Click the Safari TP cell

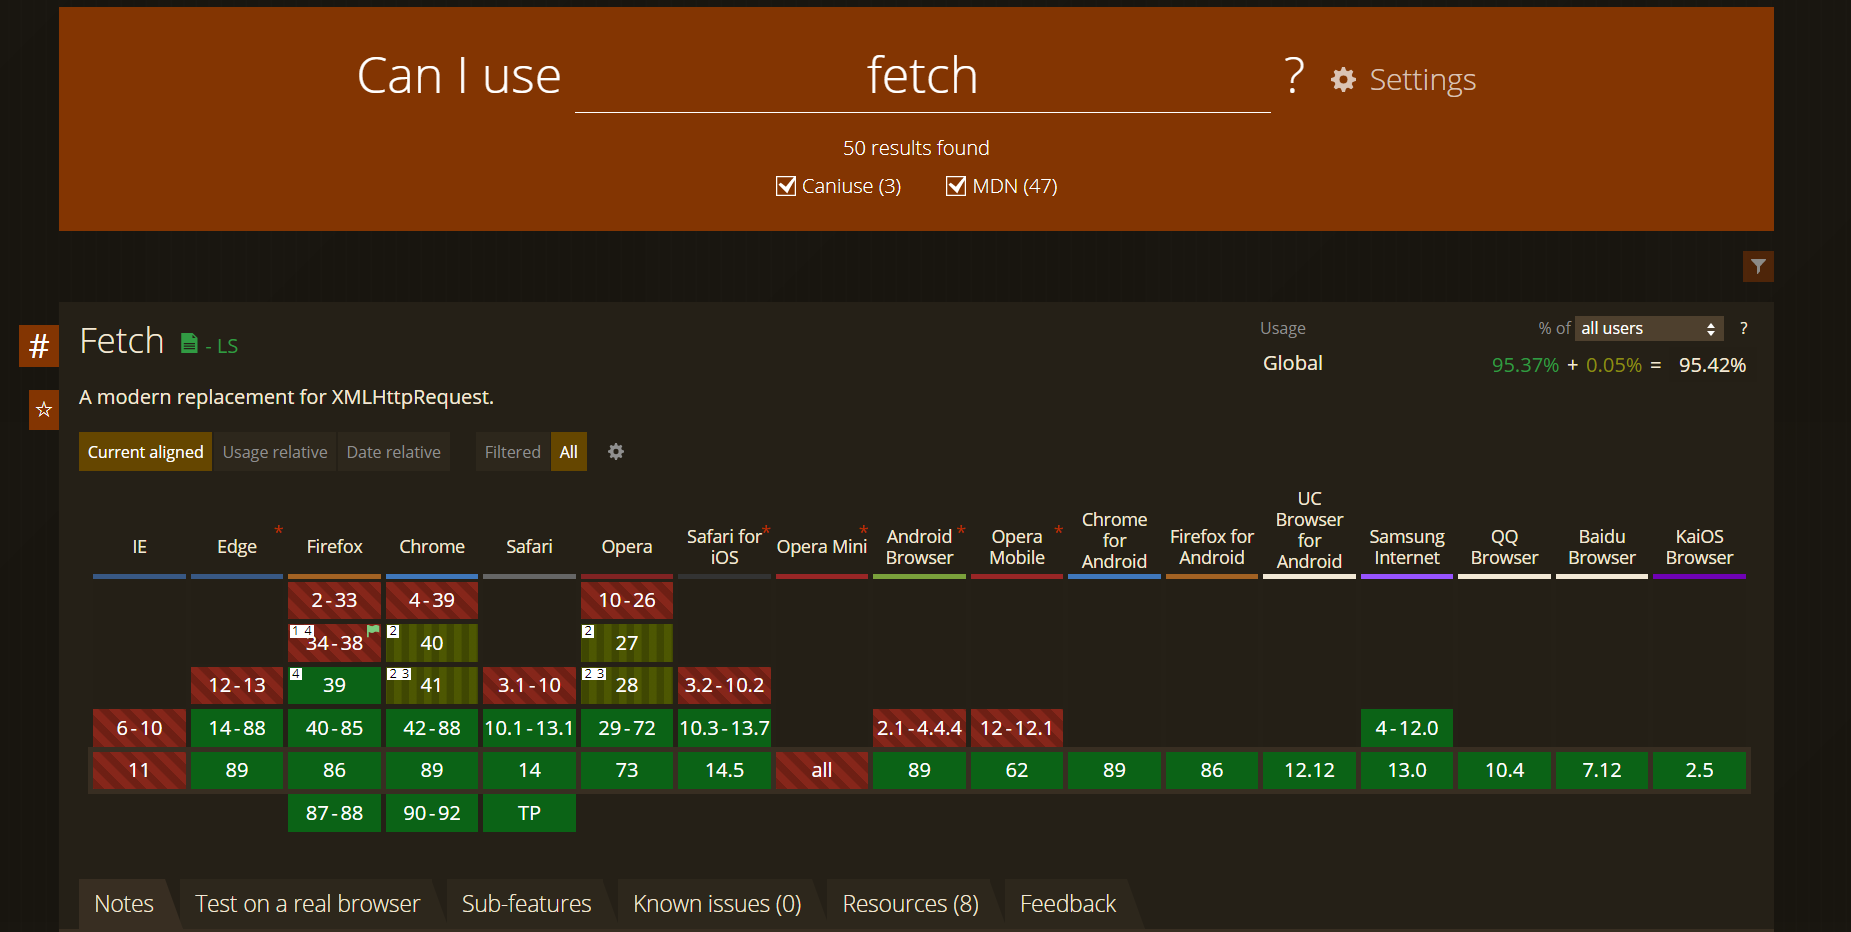(529, 813)
